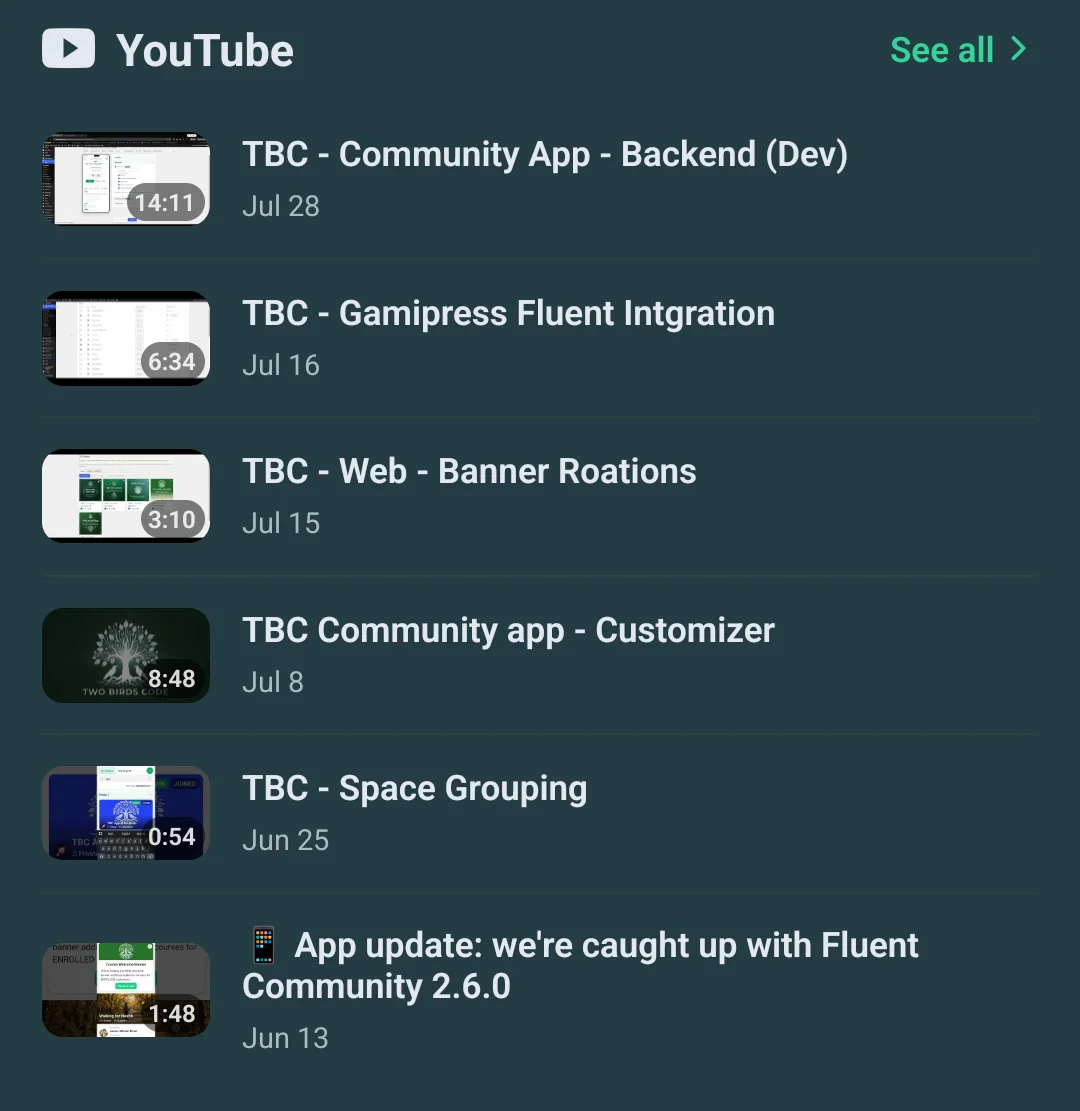Select the Jul 16 date label
The width and height of the screenshot is (1080, 1111).
tap(281, 365)
